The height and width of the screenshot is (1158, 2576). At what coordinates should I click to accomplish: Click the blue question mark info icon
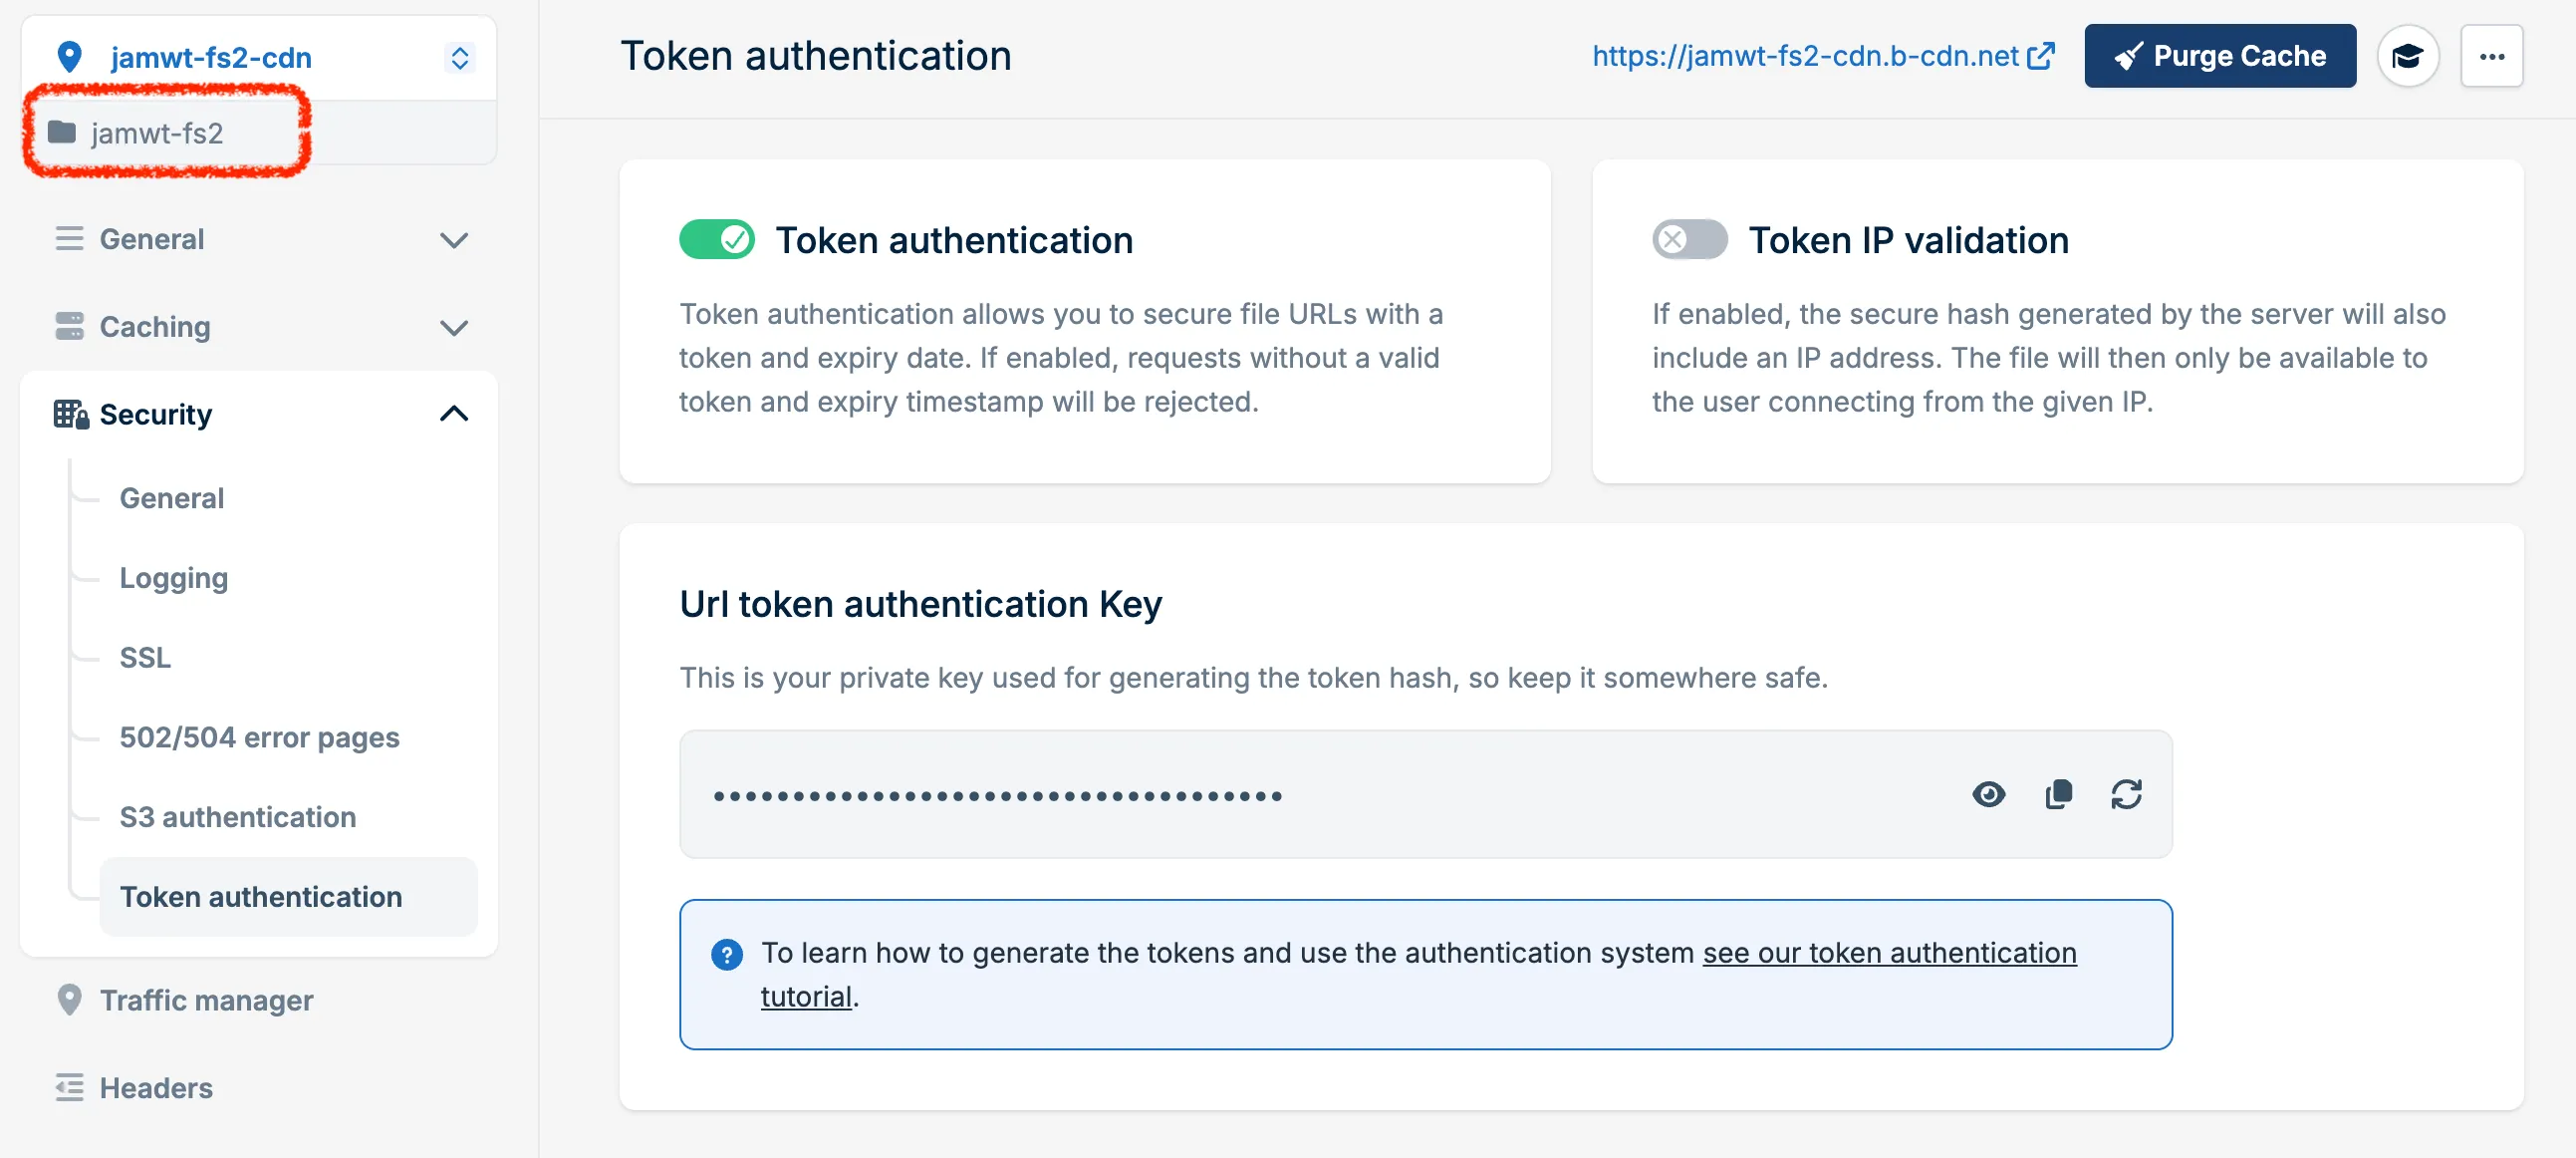click(726, 954)
